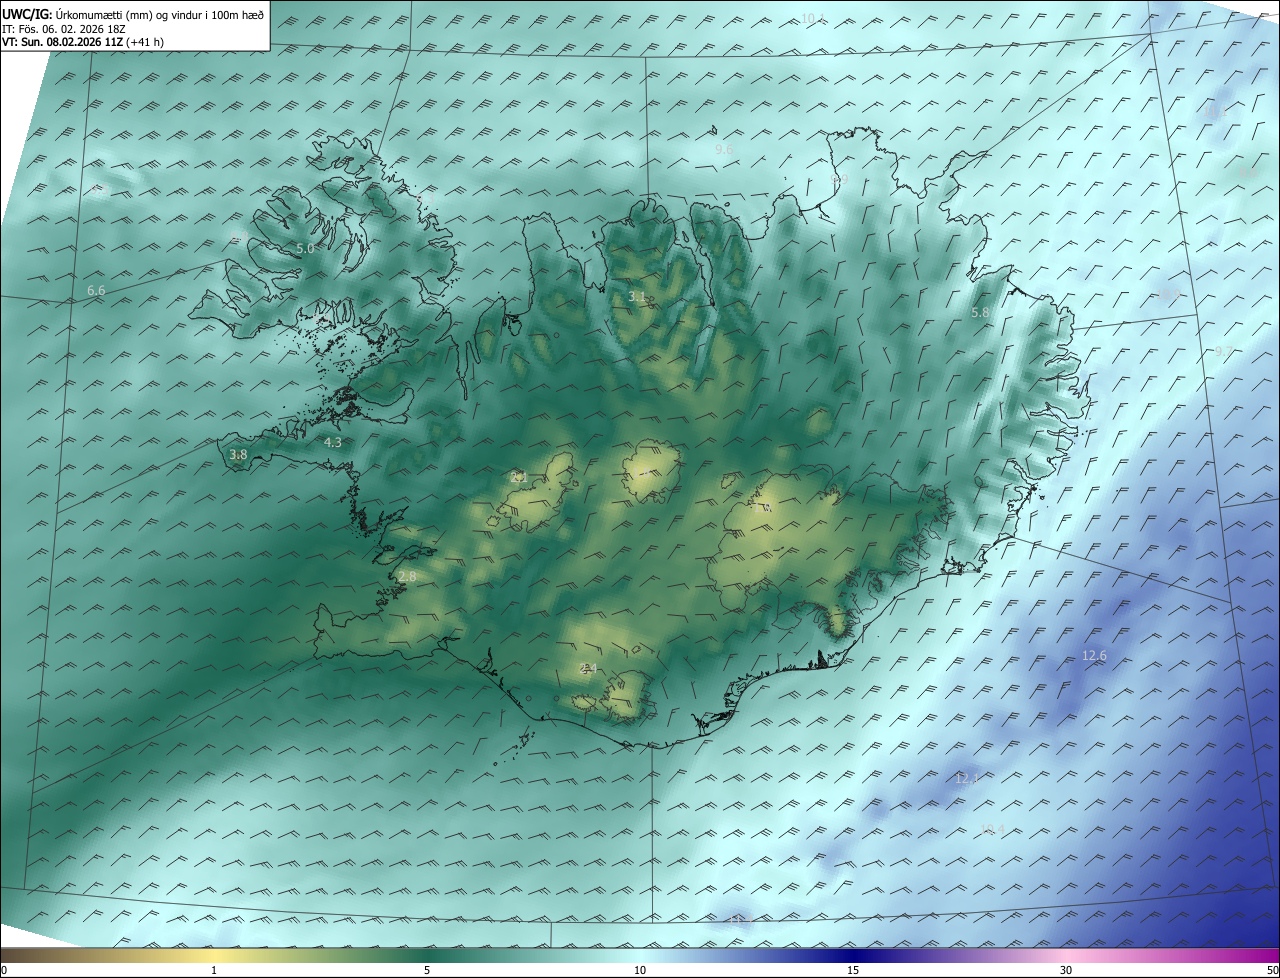Click the '12.1' value over the ocean

coord(965,778)
